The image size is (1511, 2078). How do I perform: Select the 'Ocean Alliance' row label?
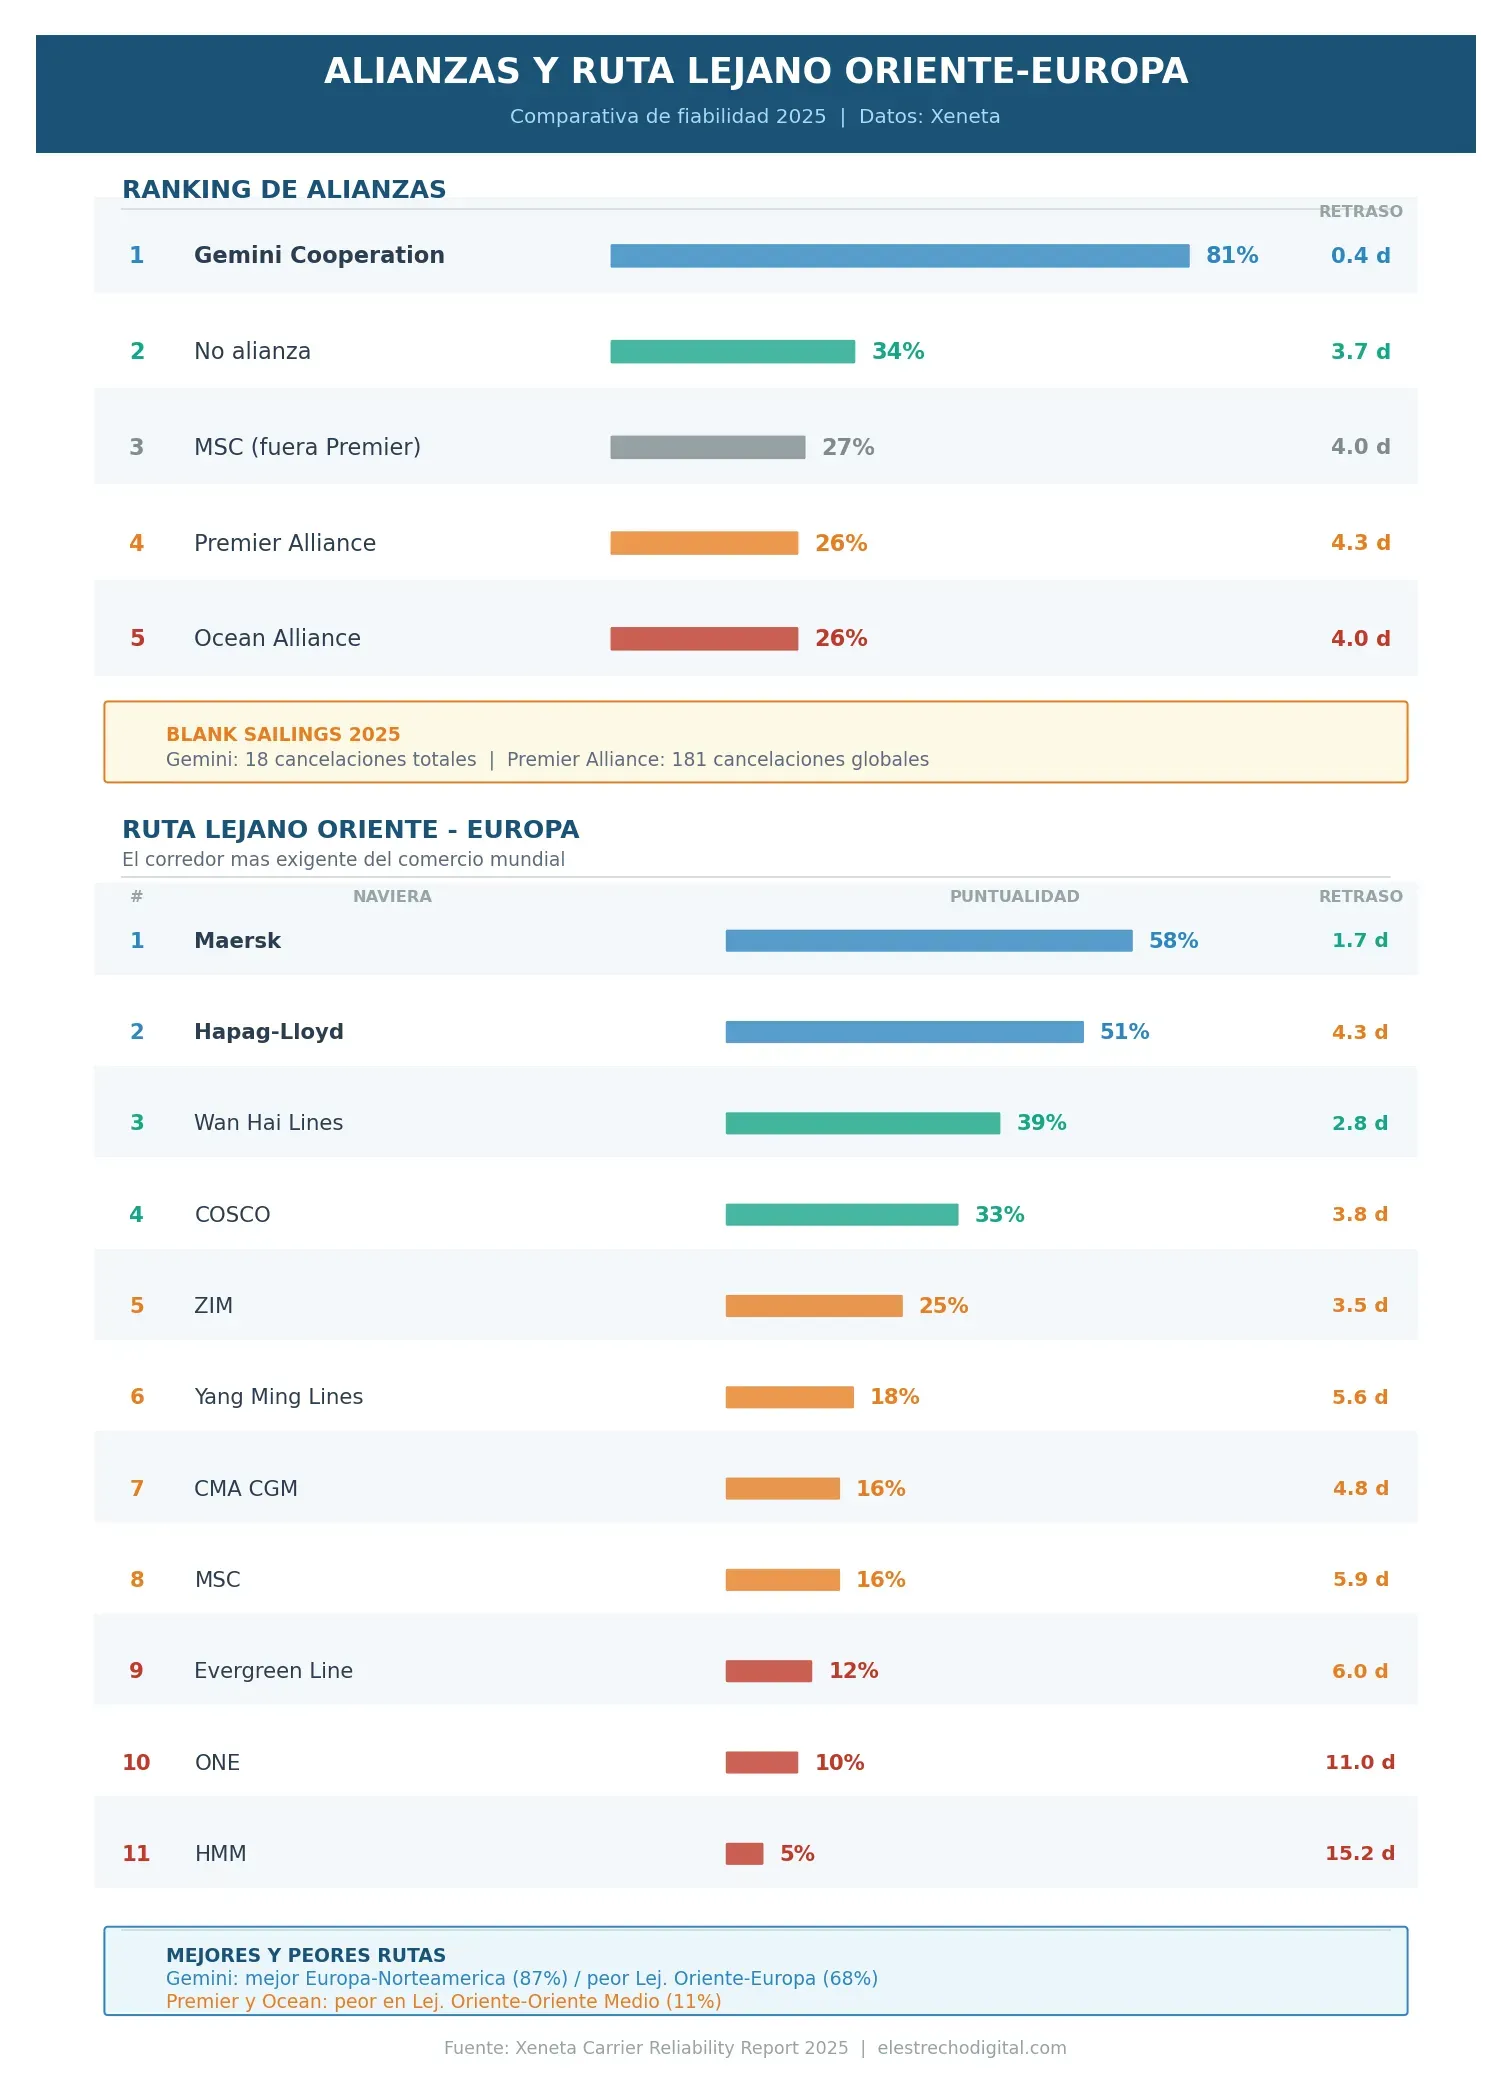pos(277,638)
